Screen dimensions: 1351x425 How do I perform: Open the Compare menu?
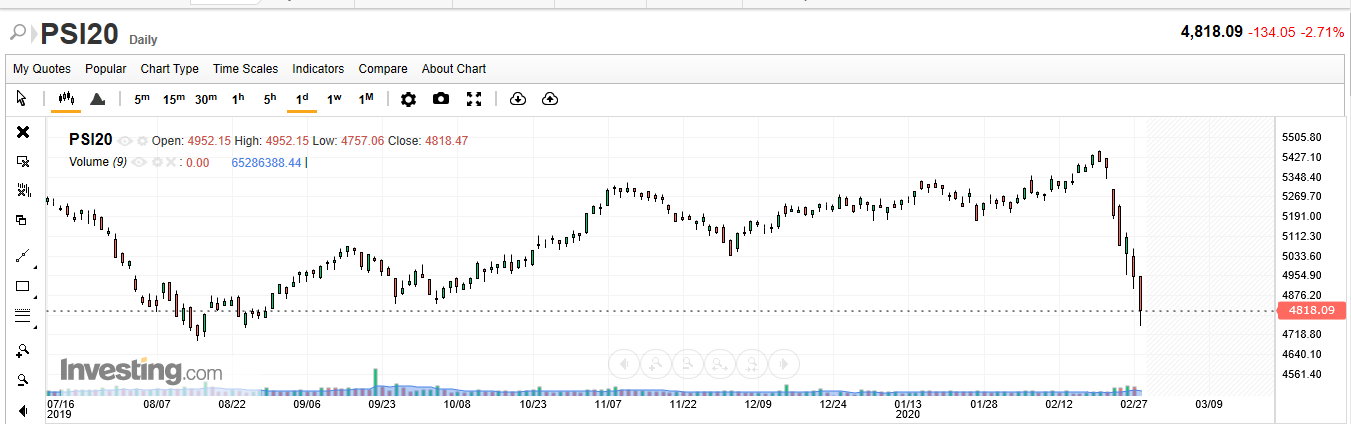[x=383, y=69]
